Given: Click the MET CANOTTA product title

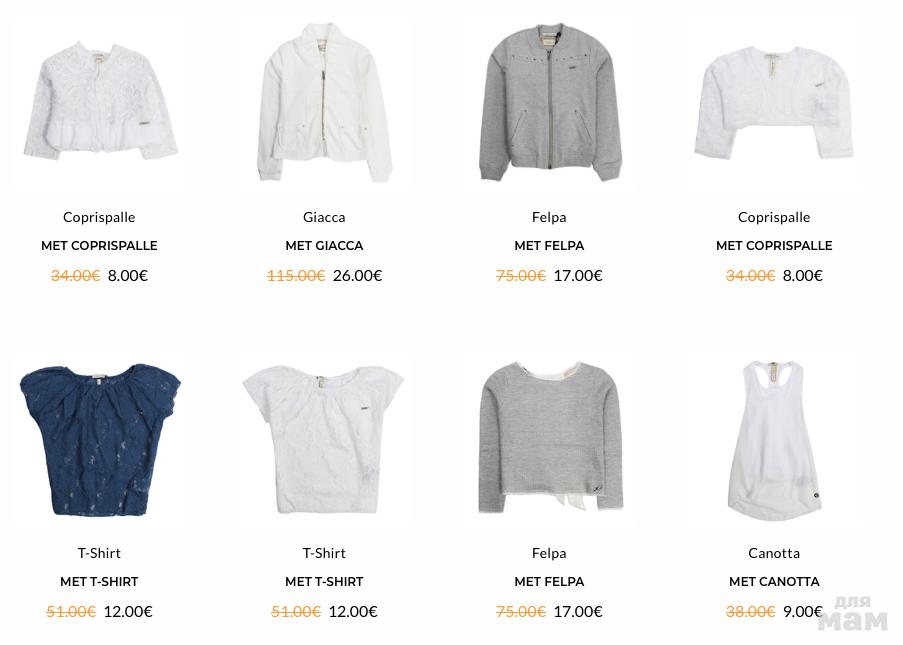Looking at the screenshot, I should click(x=774, y=582).
